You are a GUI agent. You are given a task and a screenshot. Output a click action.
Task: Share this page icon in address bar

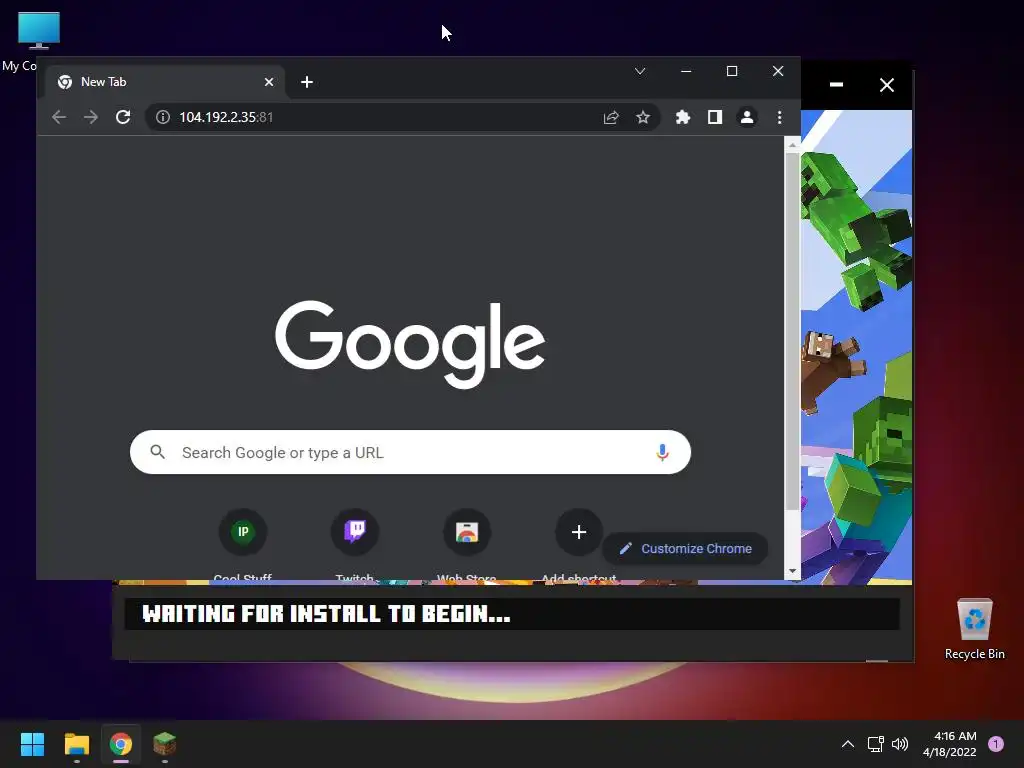click(611, 117)
